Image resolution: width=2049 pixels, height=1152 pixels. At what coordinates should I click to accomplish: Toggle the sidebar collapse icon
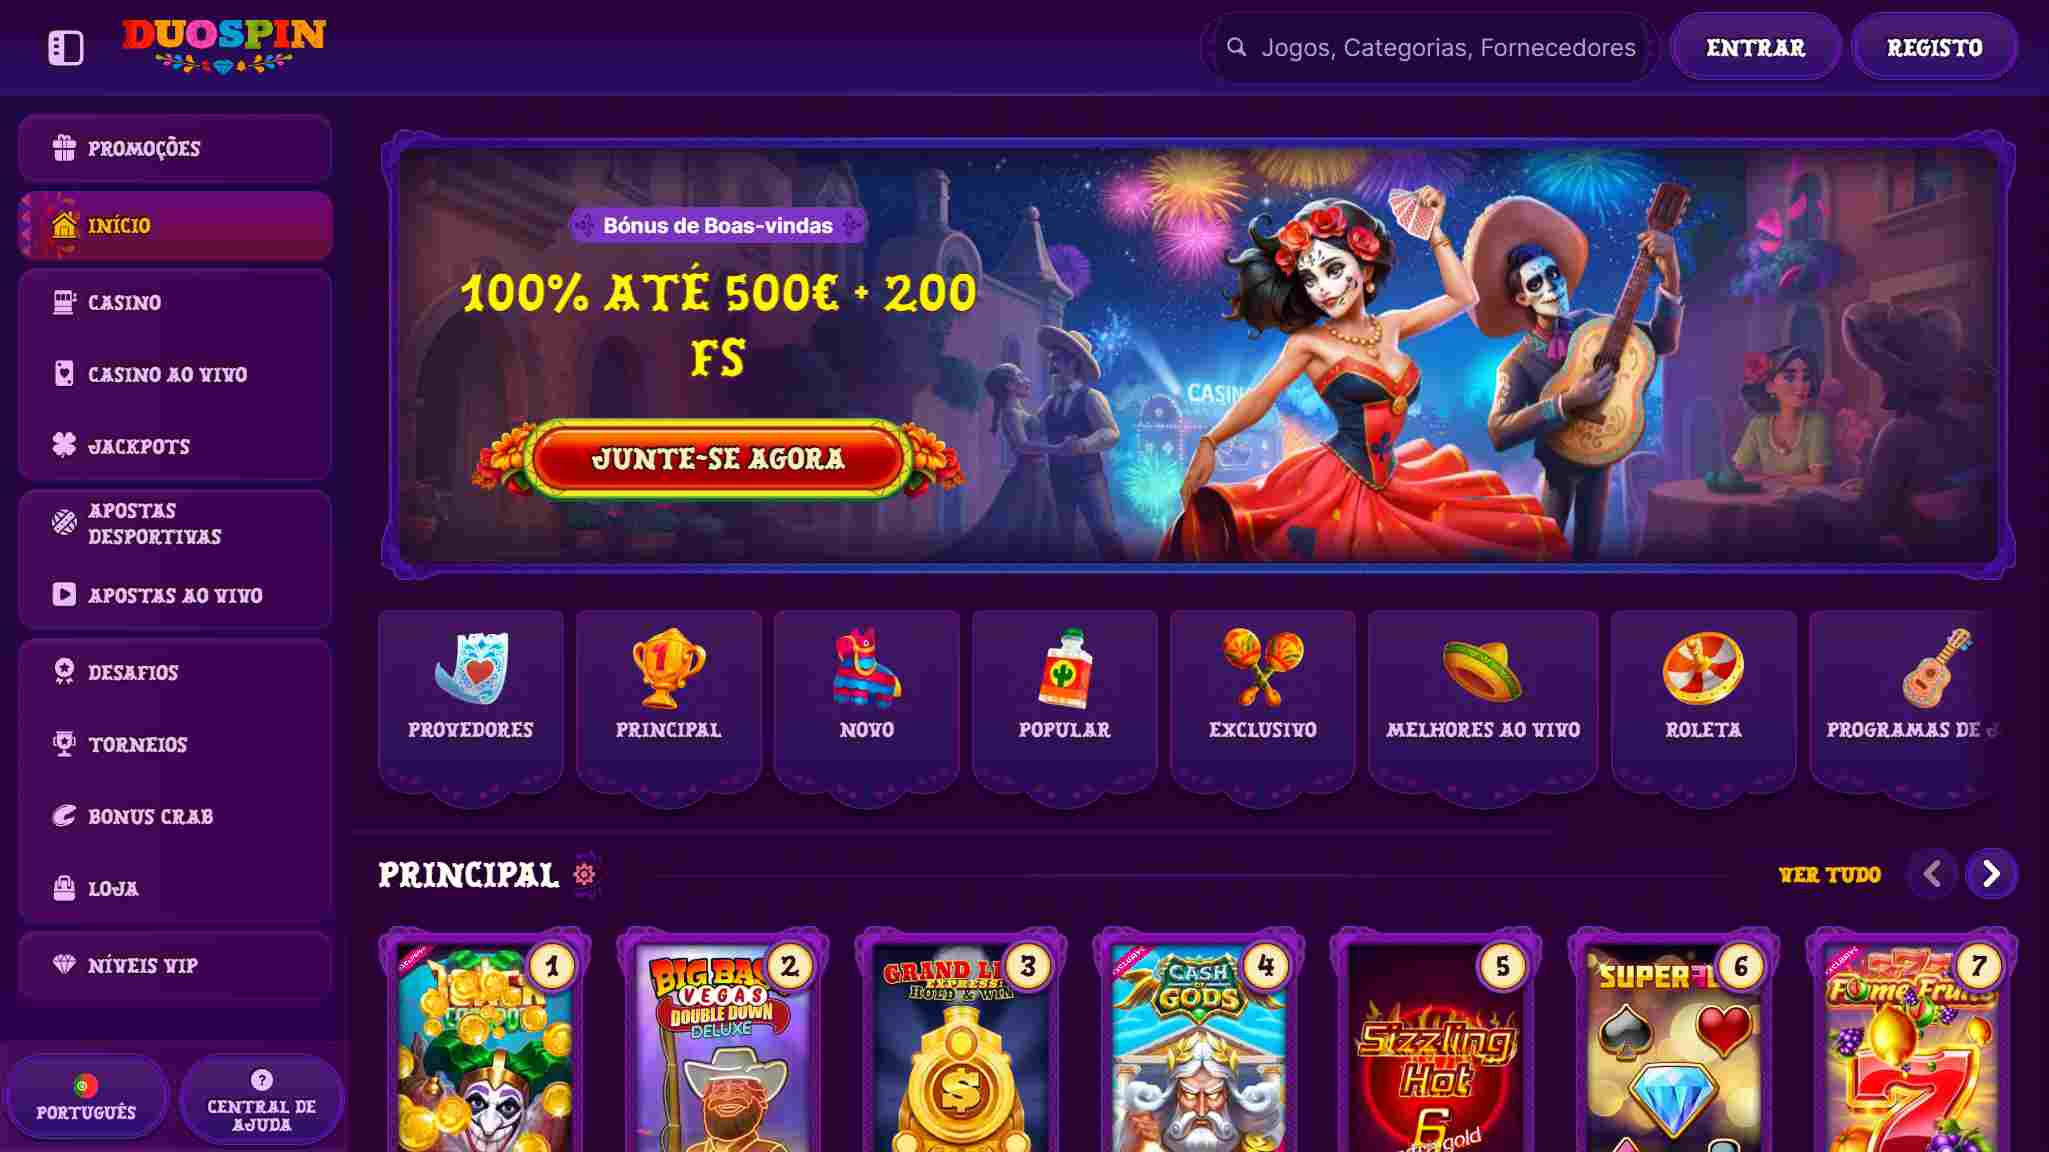click(x=66, y=48)
